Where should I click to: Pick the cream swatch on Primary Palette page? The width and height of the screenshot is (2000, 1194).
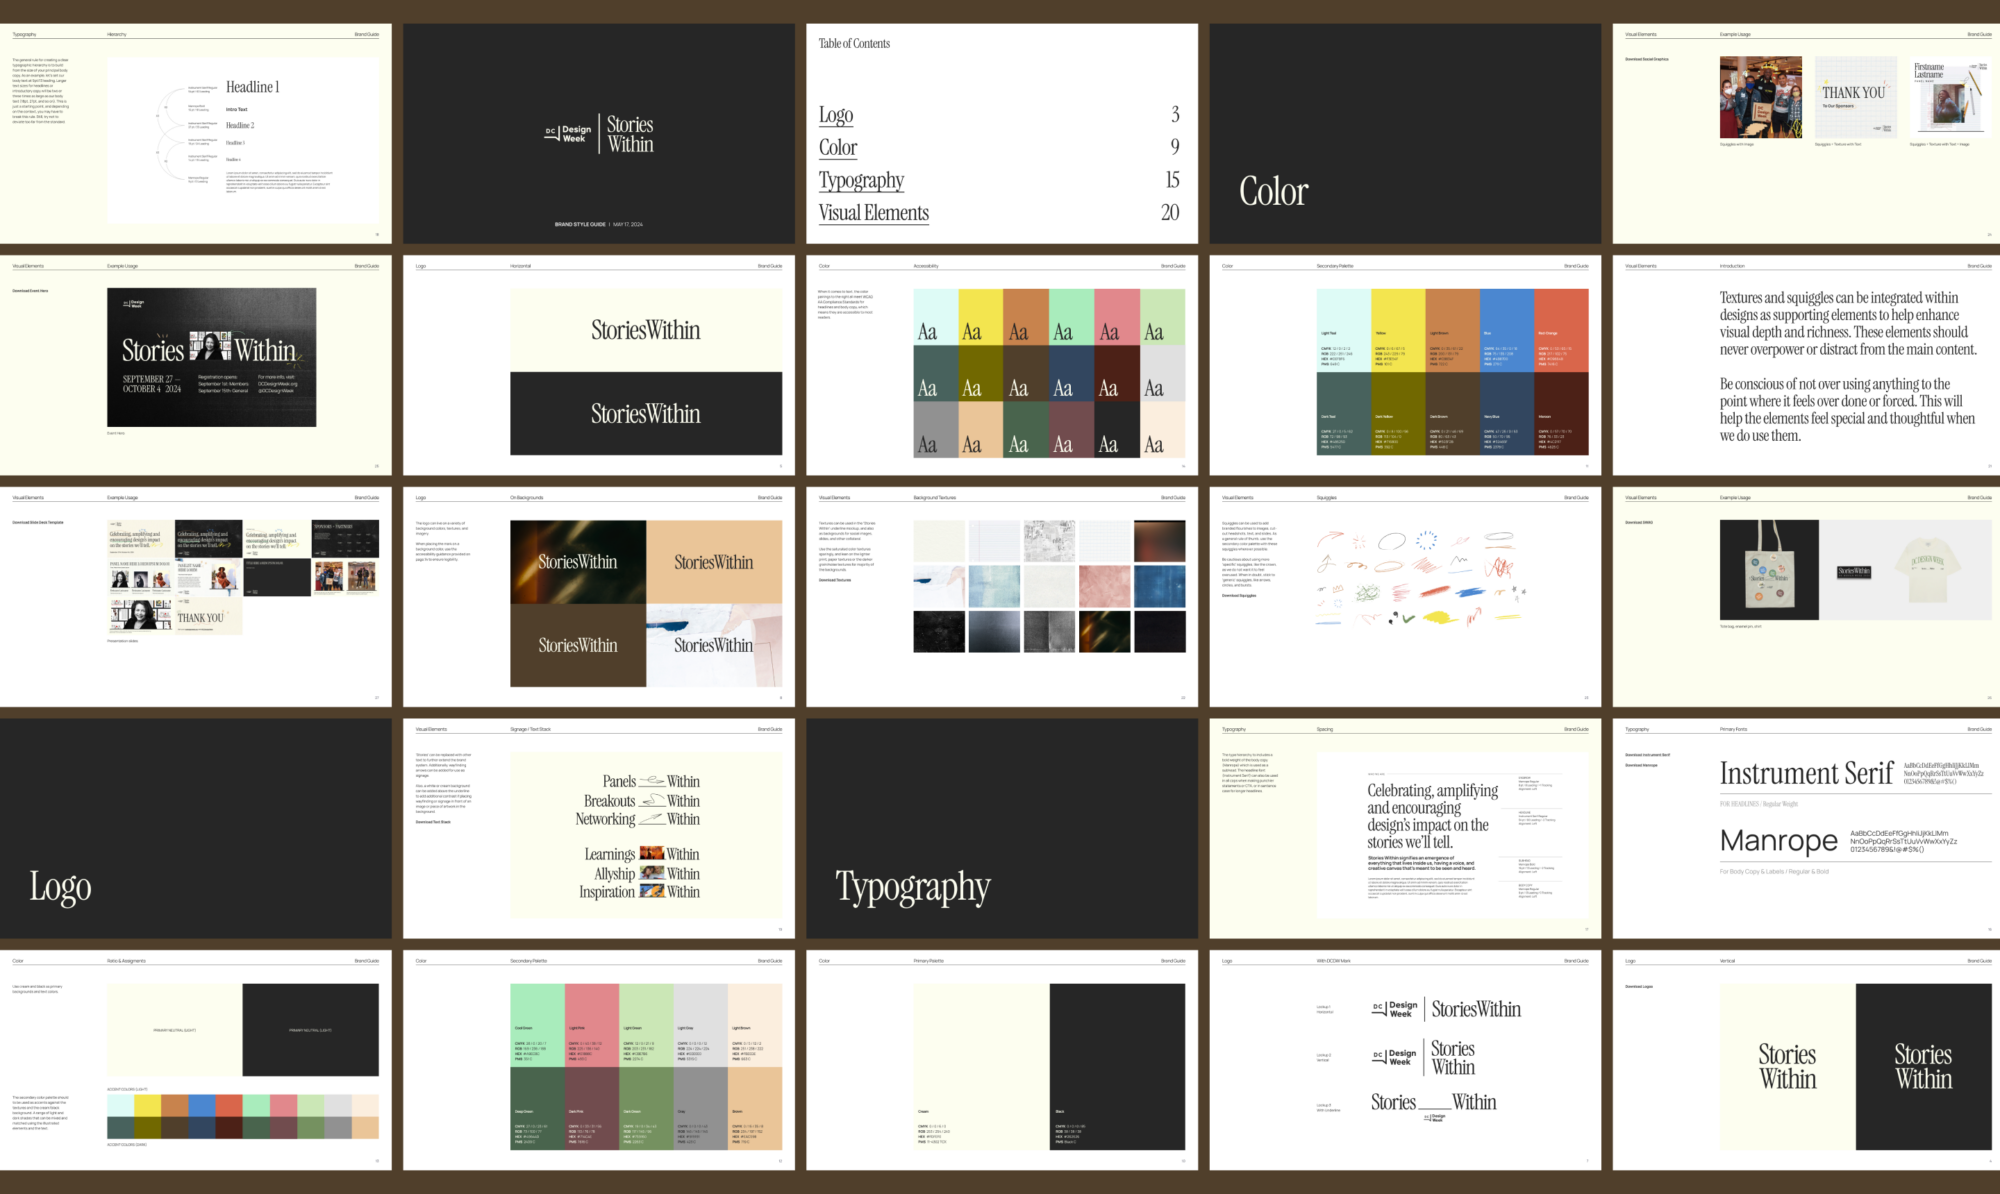(x=981, y=1066)
